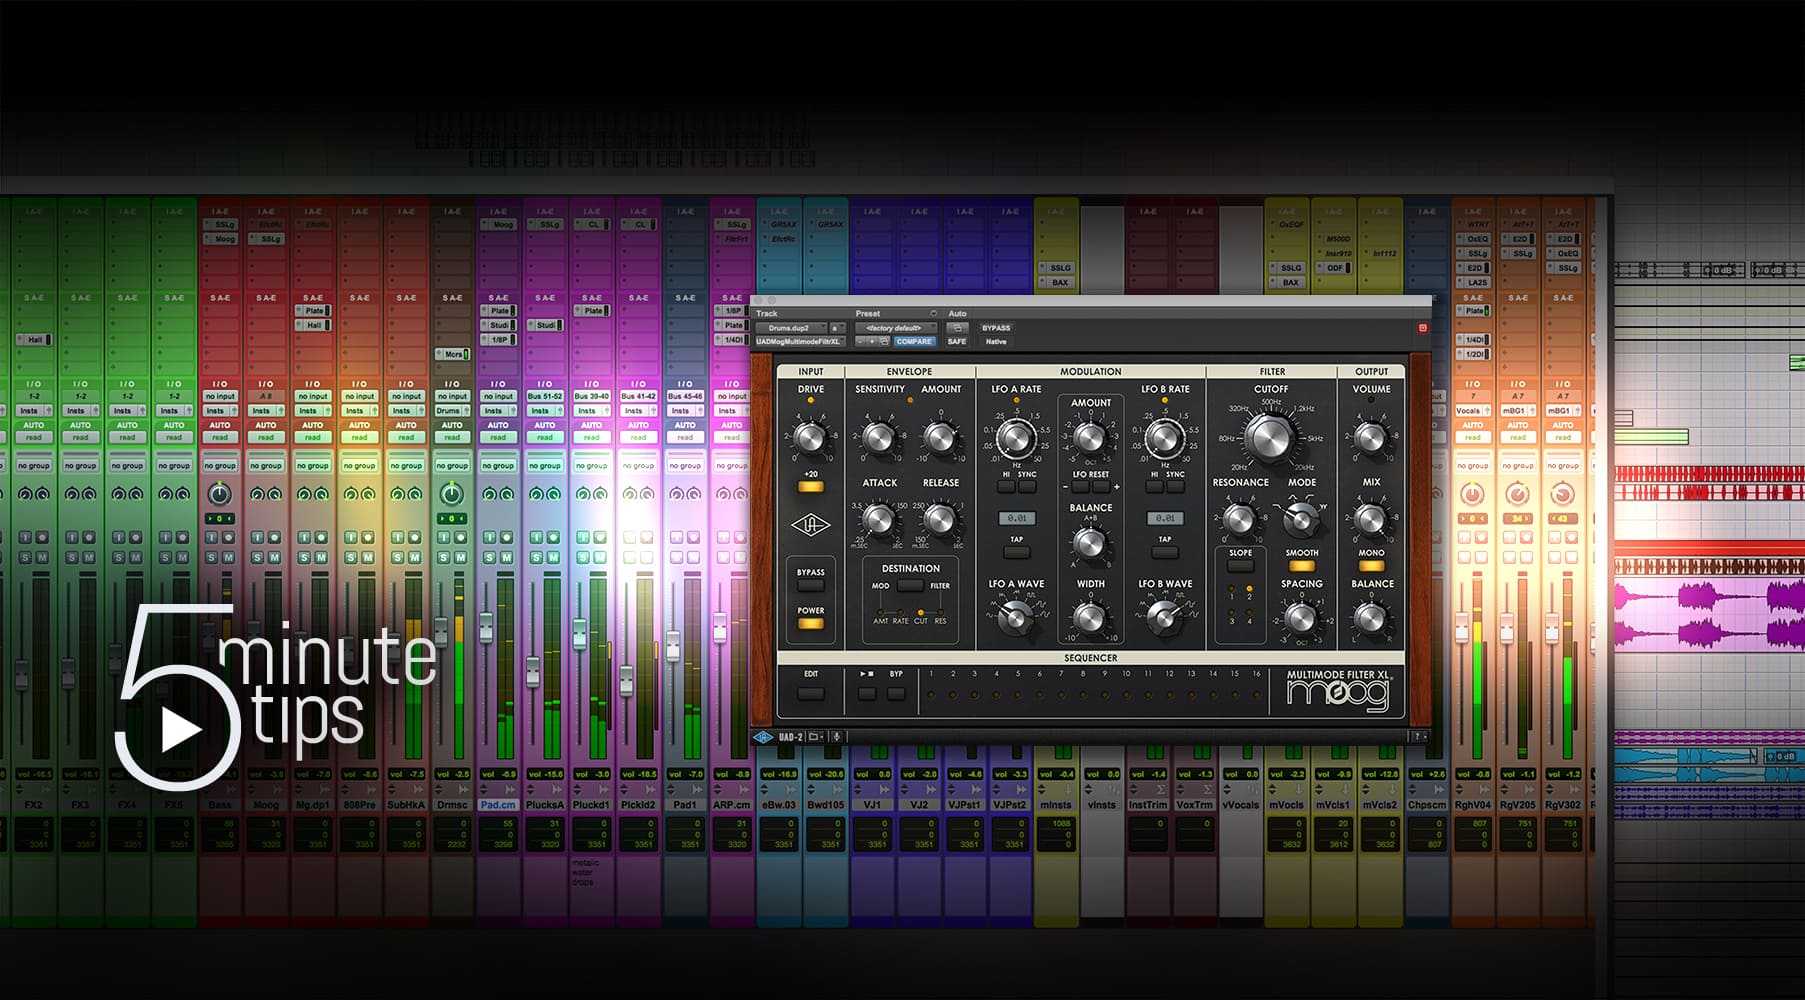Click the Mcrs send on Drmsc channel
1805x1000 pixels.
coord(452,355)
